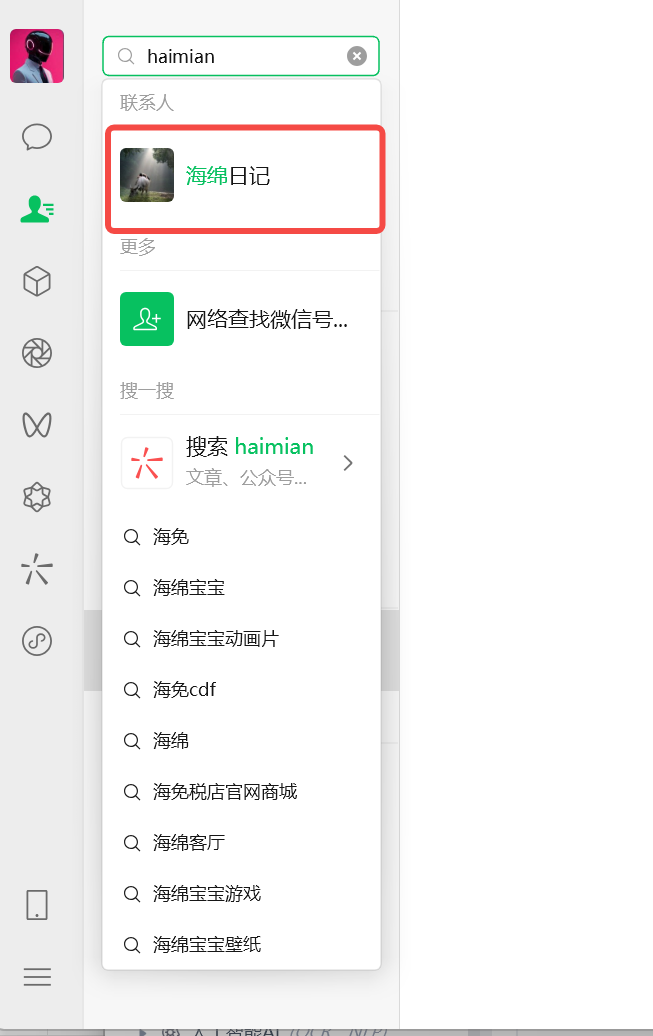
Task: Open the Chats speech bubble icon
Action: pyautogui.click(x=37, y=137)
